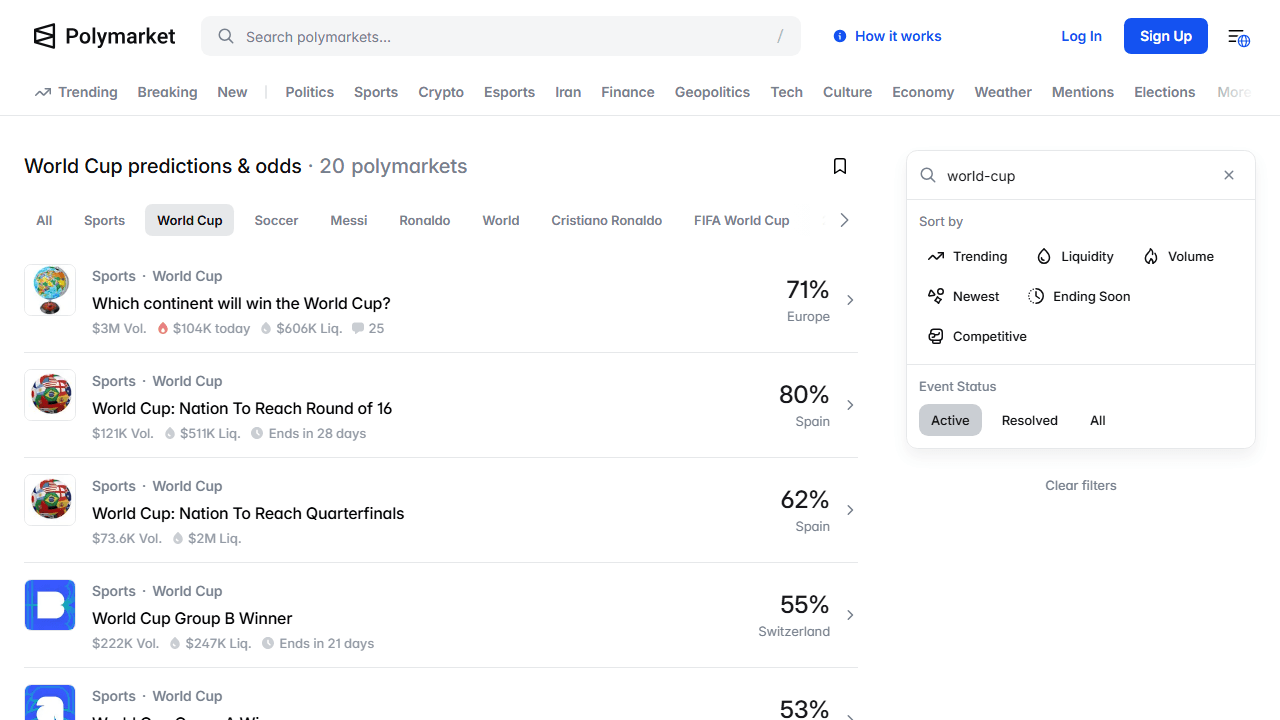Open the continent World Cup globe thumbnail
Image resolution: width=1280 pixels, height=720 pixels.
click(x=50, y=290)
